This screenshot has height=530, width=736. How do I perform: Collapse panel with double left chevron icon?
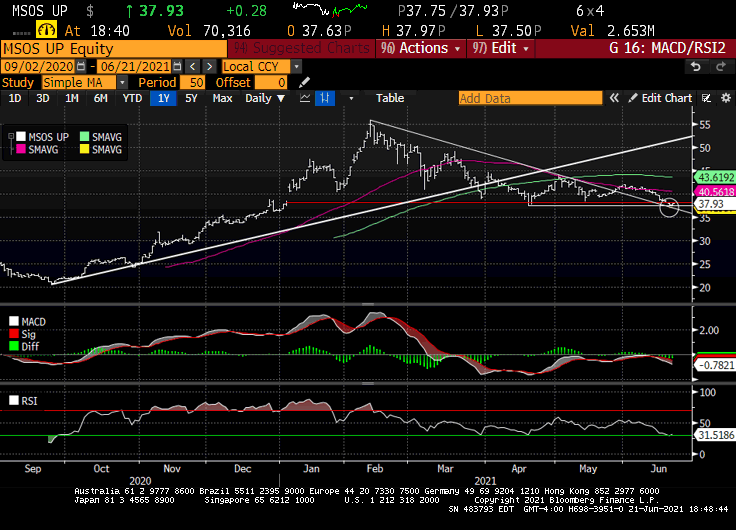[614, 98]
